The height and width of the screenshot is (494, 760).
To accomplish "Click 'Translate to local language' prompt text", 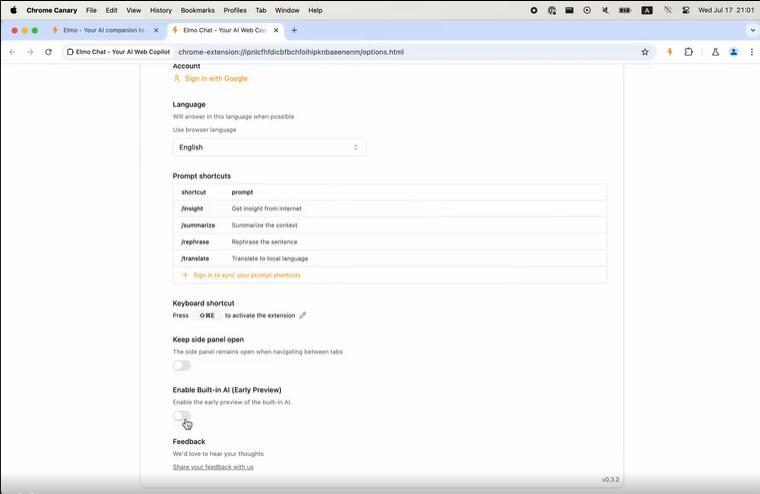I will pyautogui.click(x=270, y=258).
